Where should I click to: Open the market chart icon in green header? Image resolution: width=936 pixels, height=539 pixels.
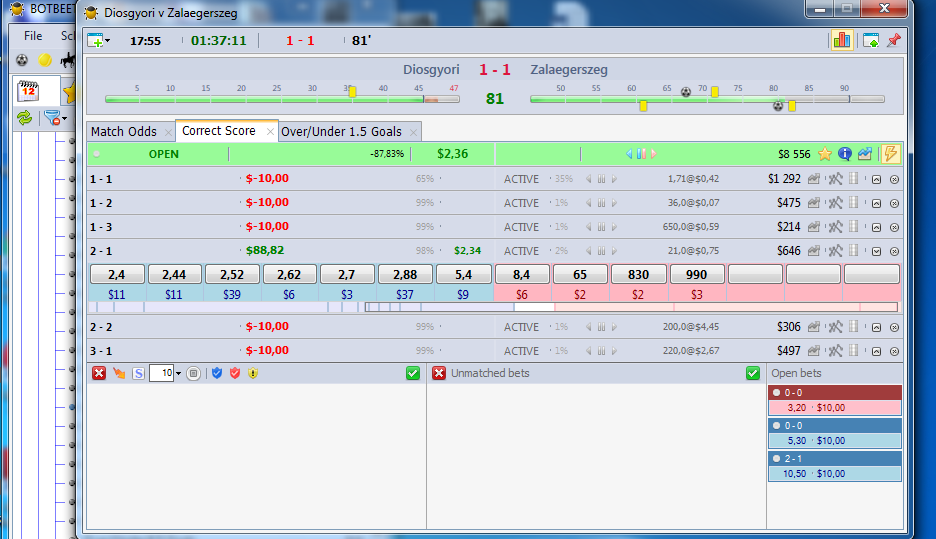tap(865, 154)
